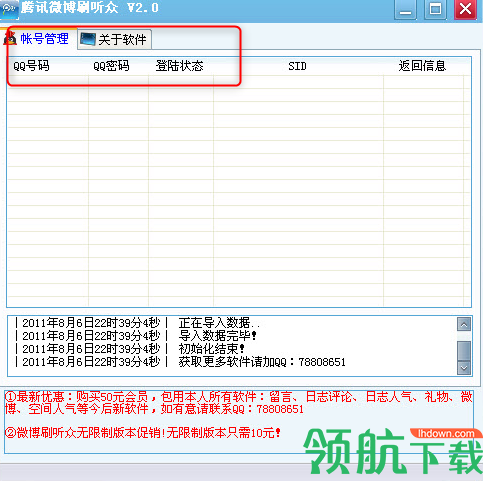Click the QQ penguin icon on 帐号管理 tab

(x=10, y=38)
